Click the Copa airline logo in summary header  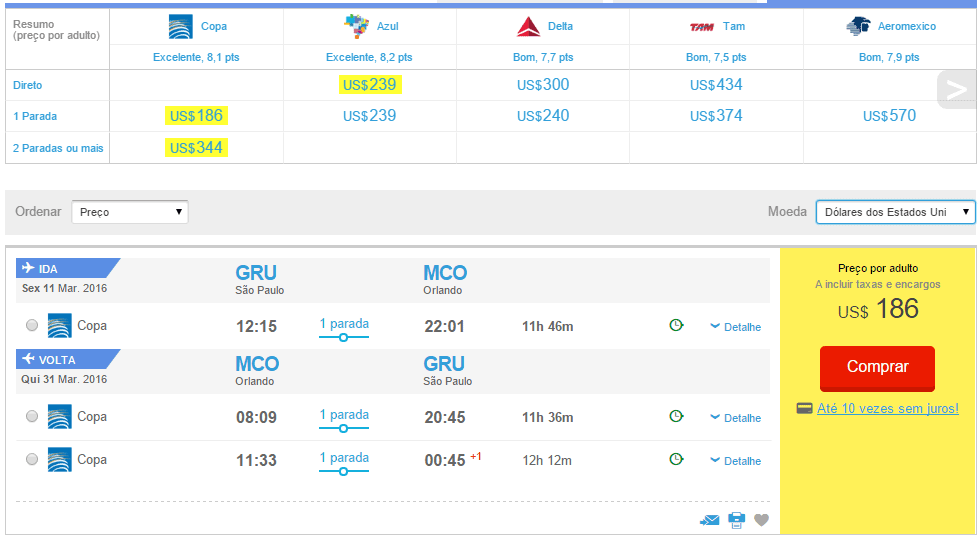coord(181,27)
